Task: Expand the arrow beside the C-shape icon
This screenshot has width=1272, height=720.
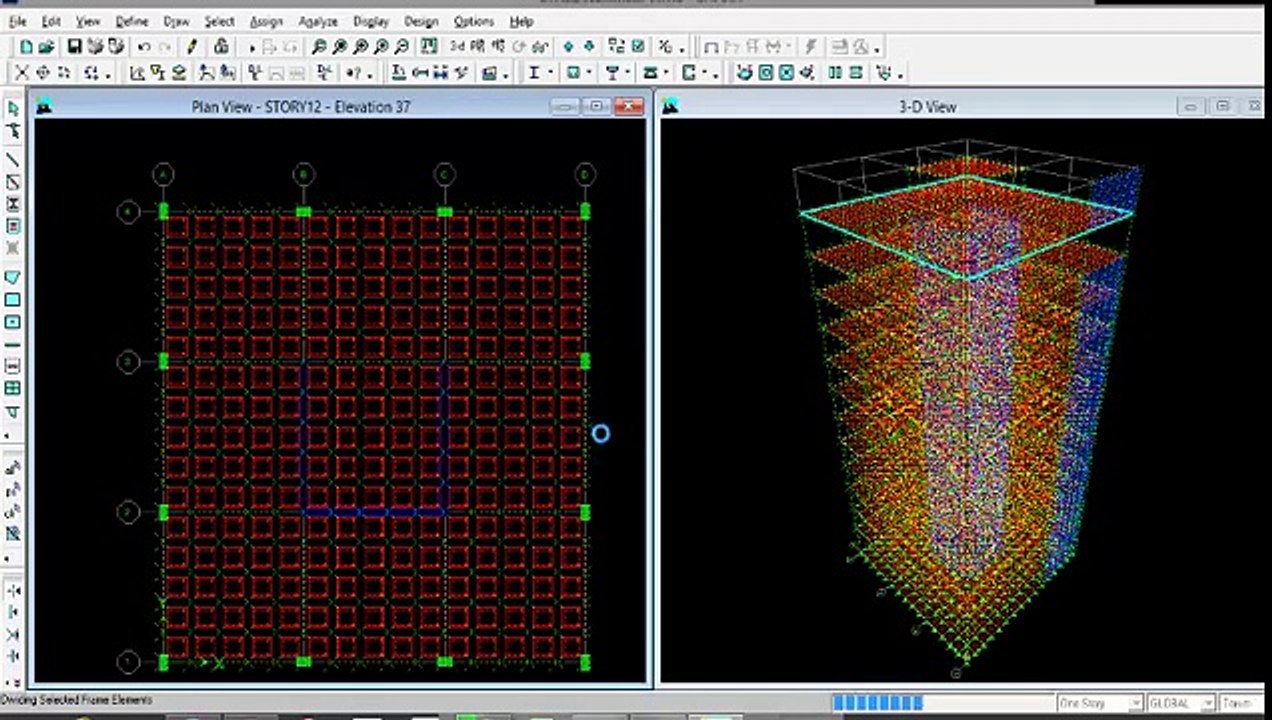Action: point(704,73)
